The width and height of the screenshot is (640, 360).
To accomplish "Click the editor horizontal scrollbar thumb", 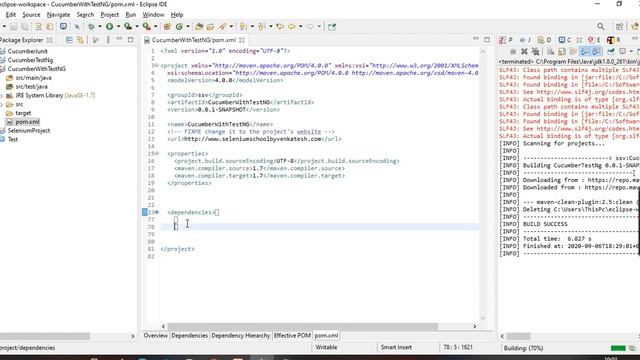I will [x=302, y=327].
